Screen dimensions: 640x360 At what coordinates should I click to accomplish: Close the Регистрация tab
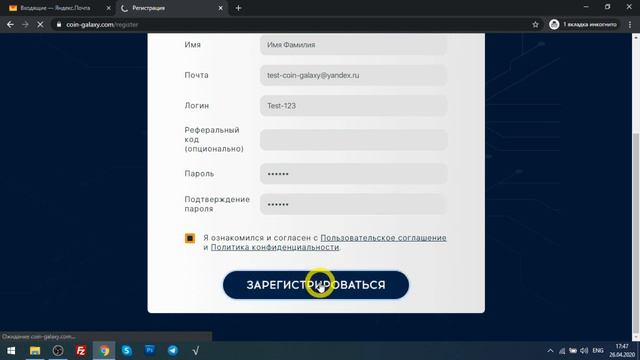220,8
